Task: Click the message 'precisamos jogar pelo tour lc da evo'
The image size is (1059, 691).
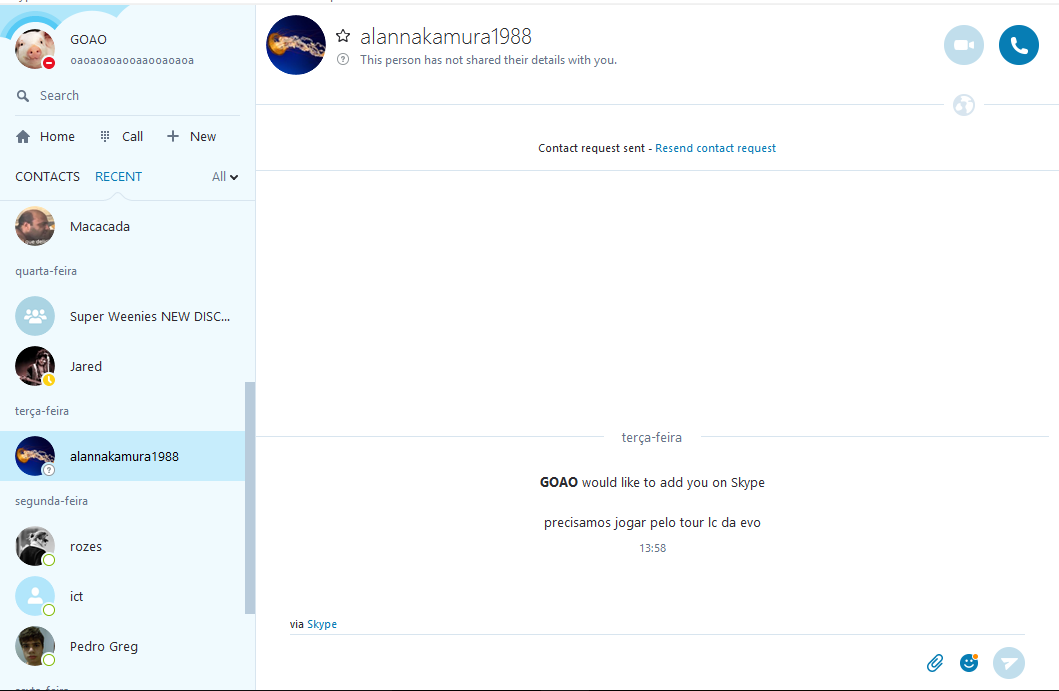Action: 652,523
